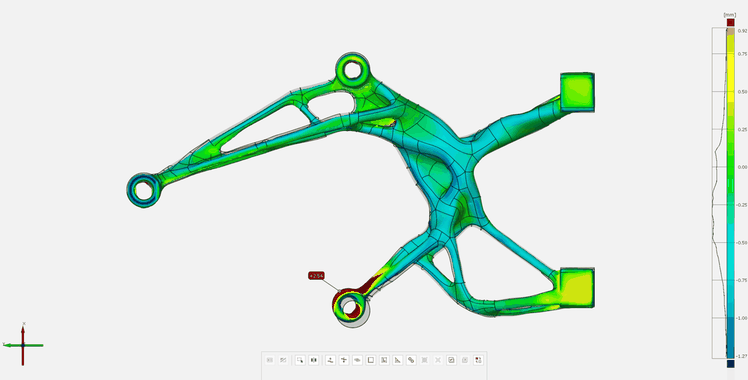Click the yellow band of the color legend

tap(730, 76)
